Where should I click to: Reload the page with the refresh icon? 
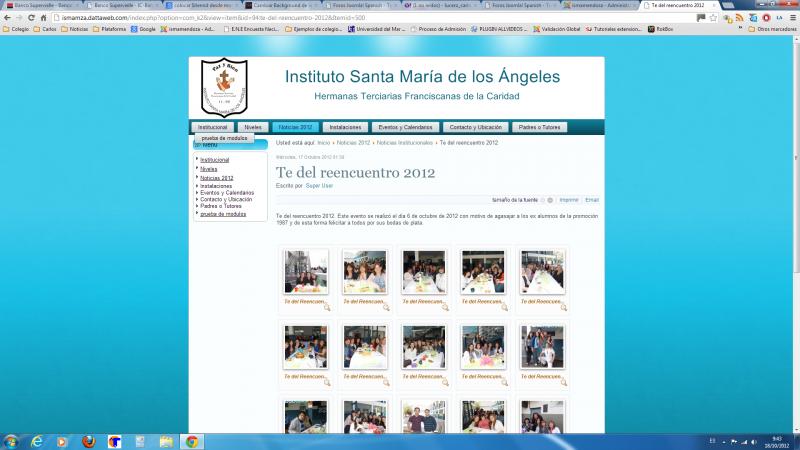click(31, 18)
